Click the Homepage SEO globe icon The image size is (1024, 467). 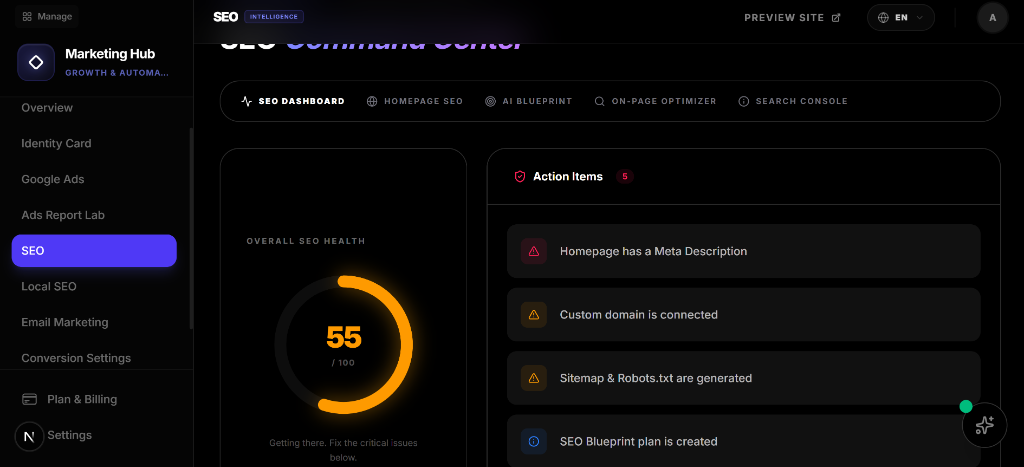(372, 101)
